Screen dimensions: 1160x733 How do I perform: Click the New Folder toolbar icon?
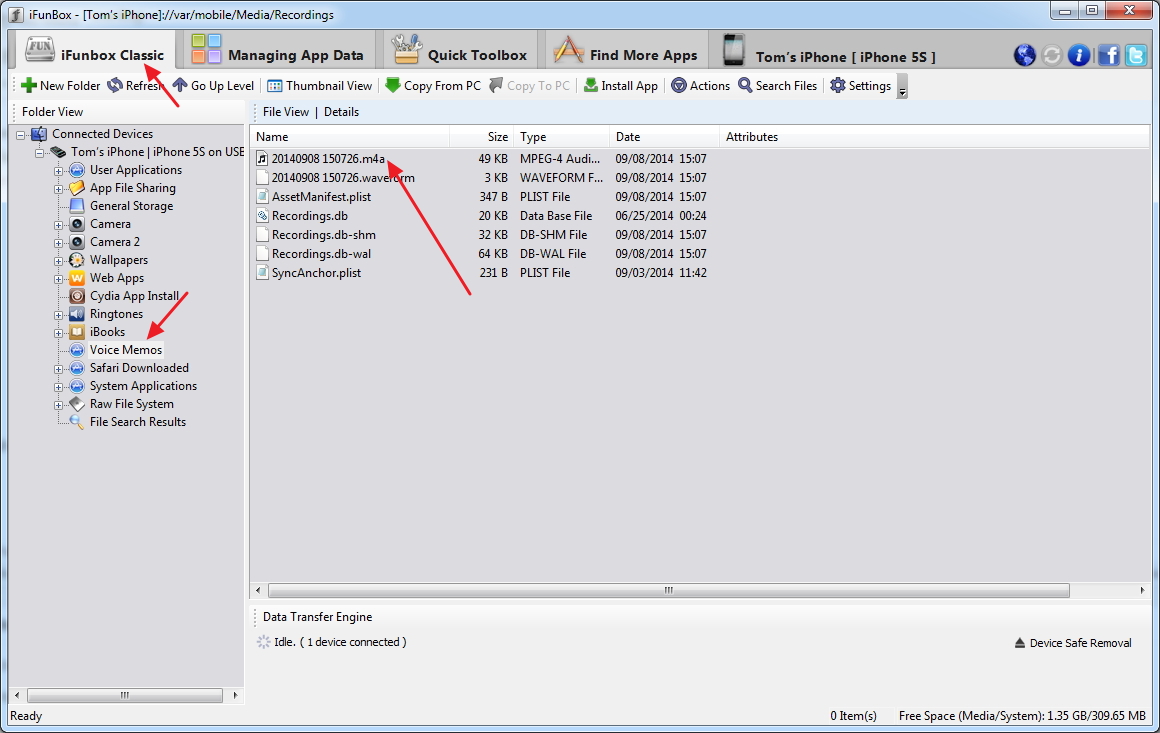click(x=29, y=86)
